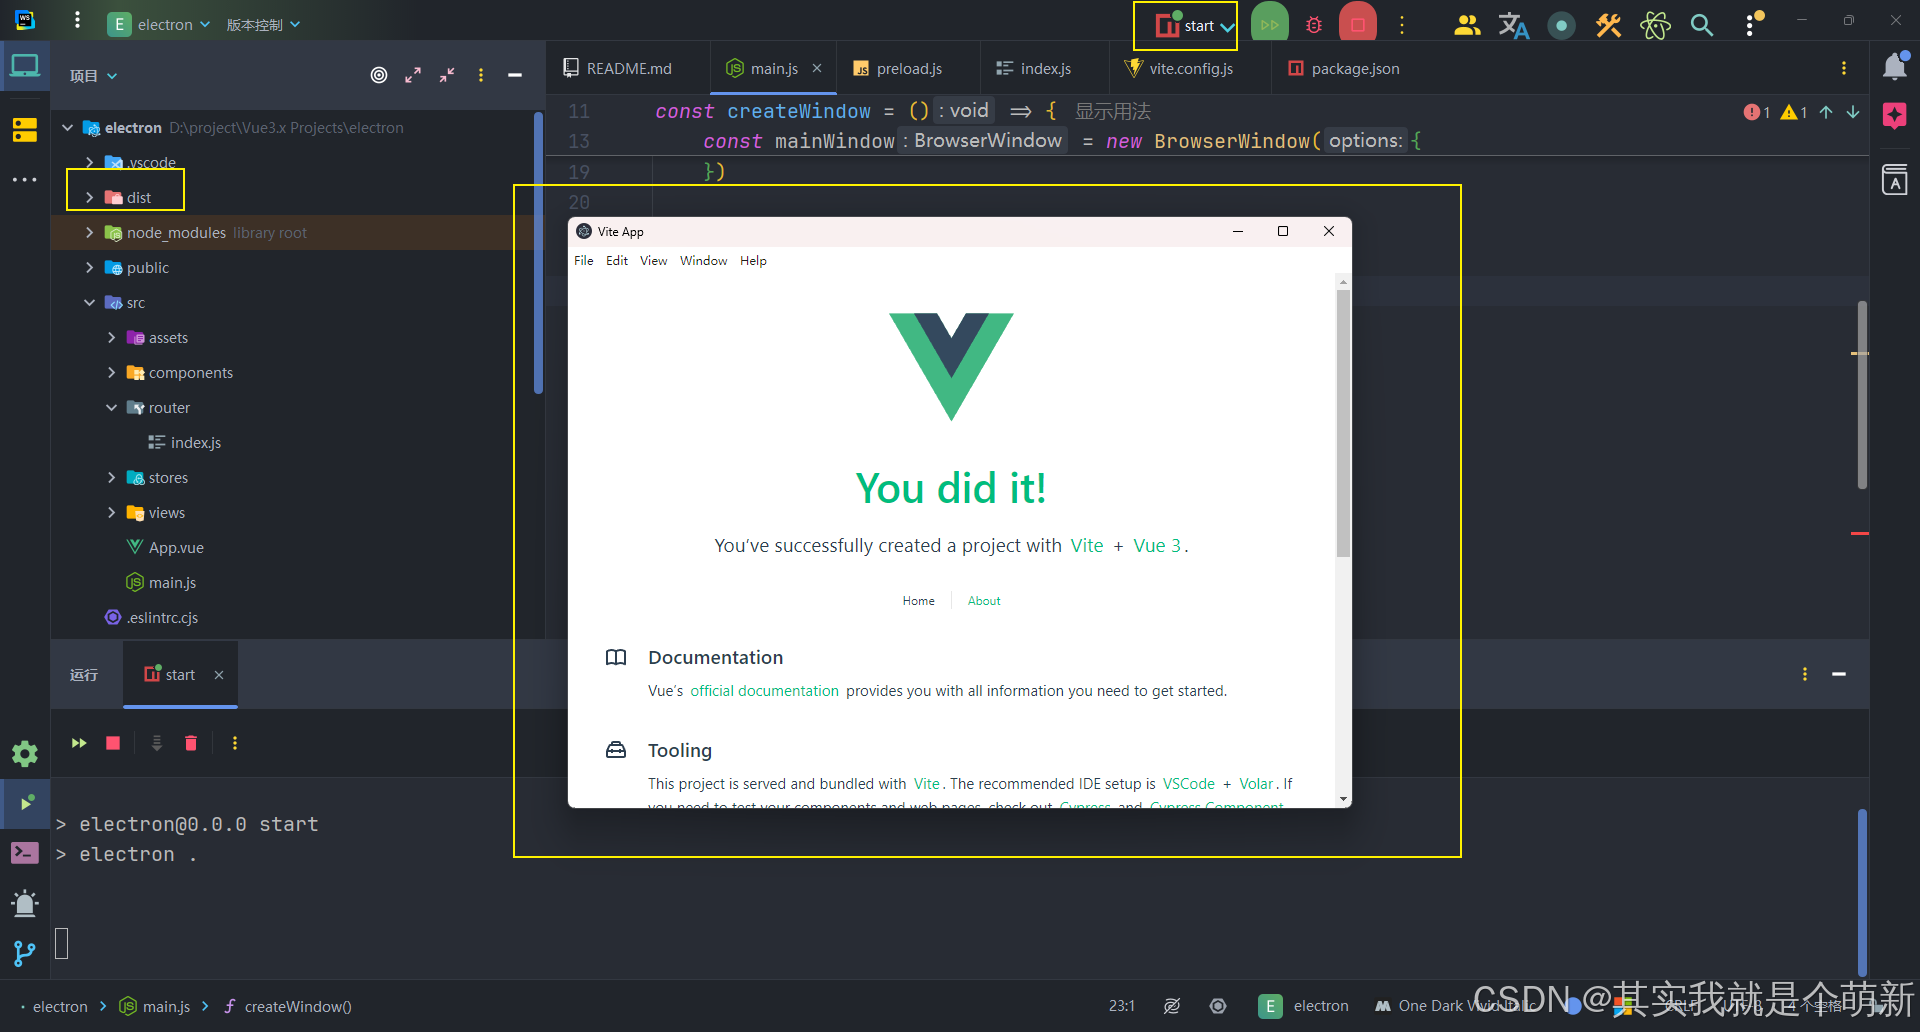Open View menu in Vite App window
The height and width of the screenshot is (1032, 1920).
pos(653,261)
